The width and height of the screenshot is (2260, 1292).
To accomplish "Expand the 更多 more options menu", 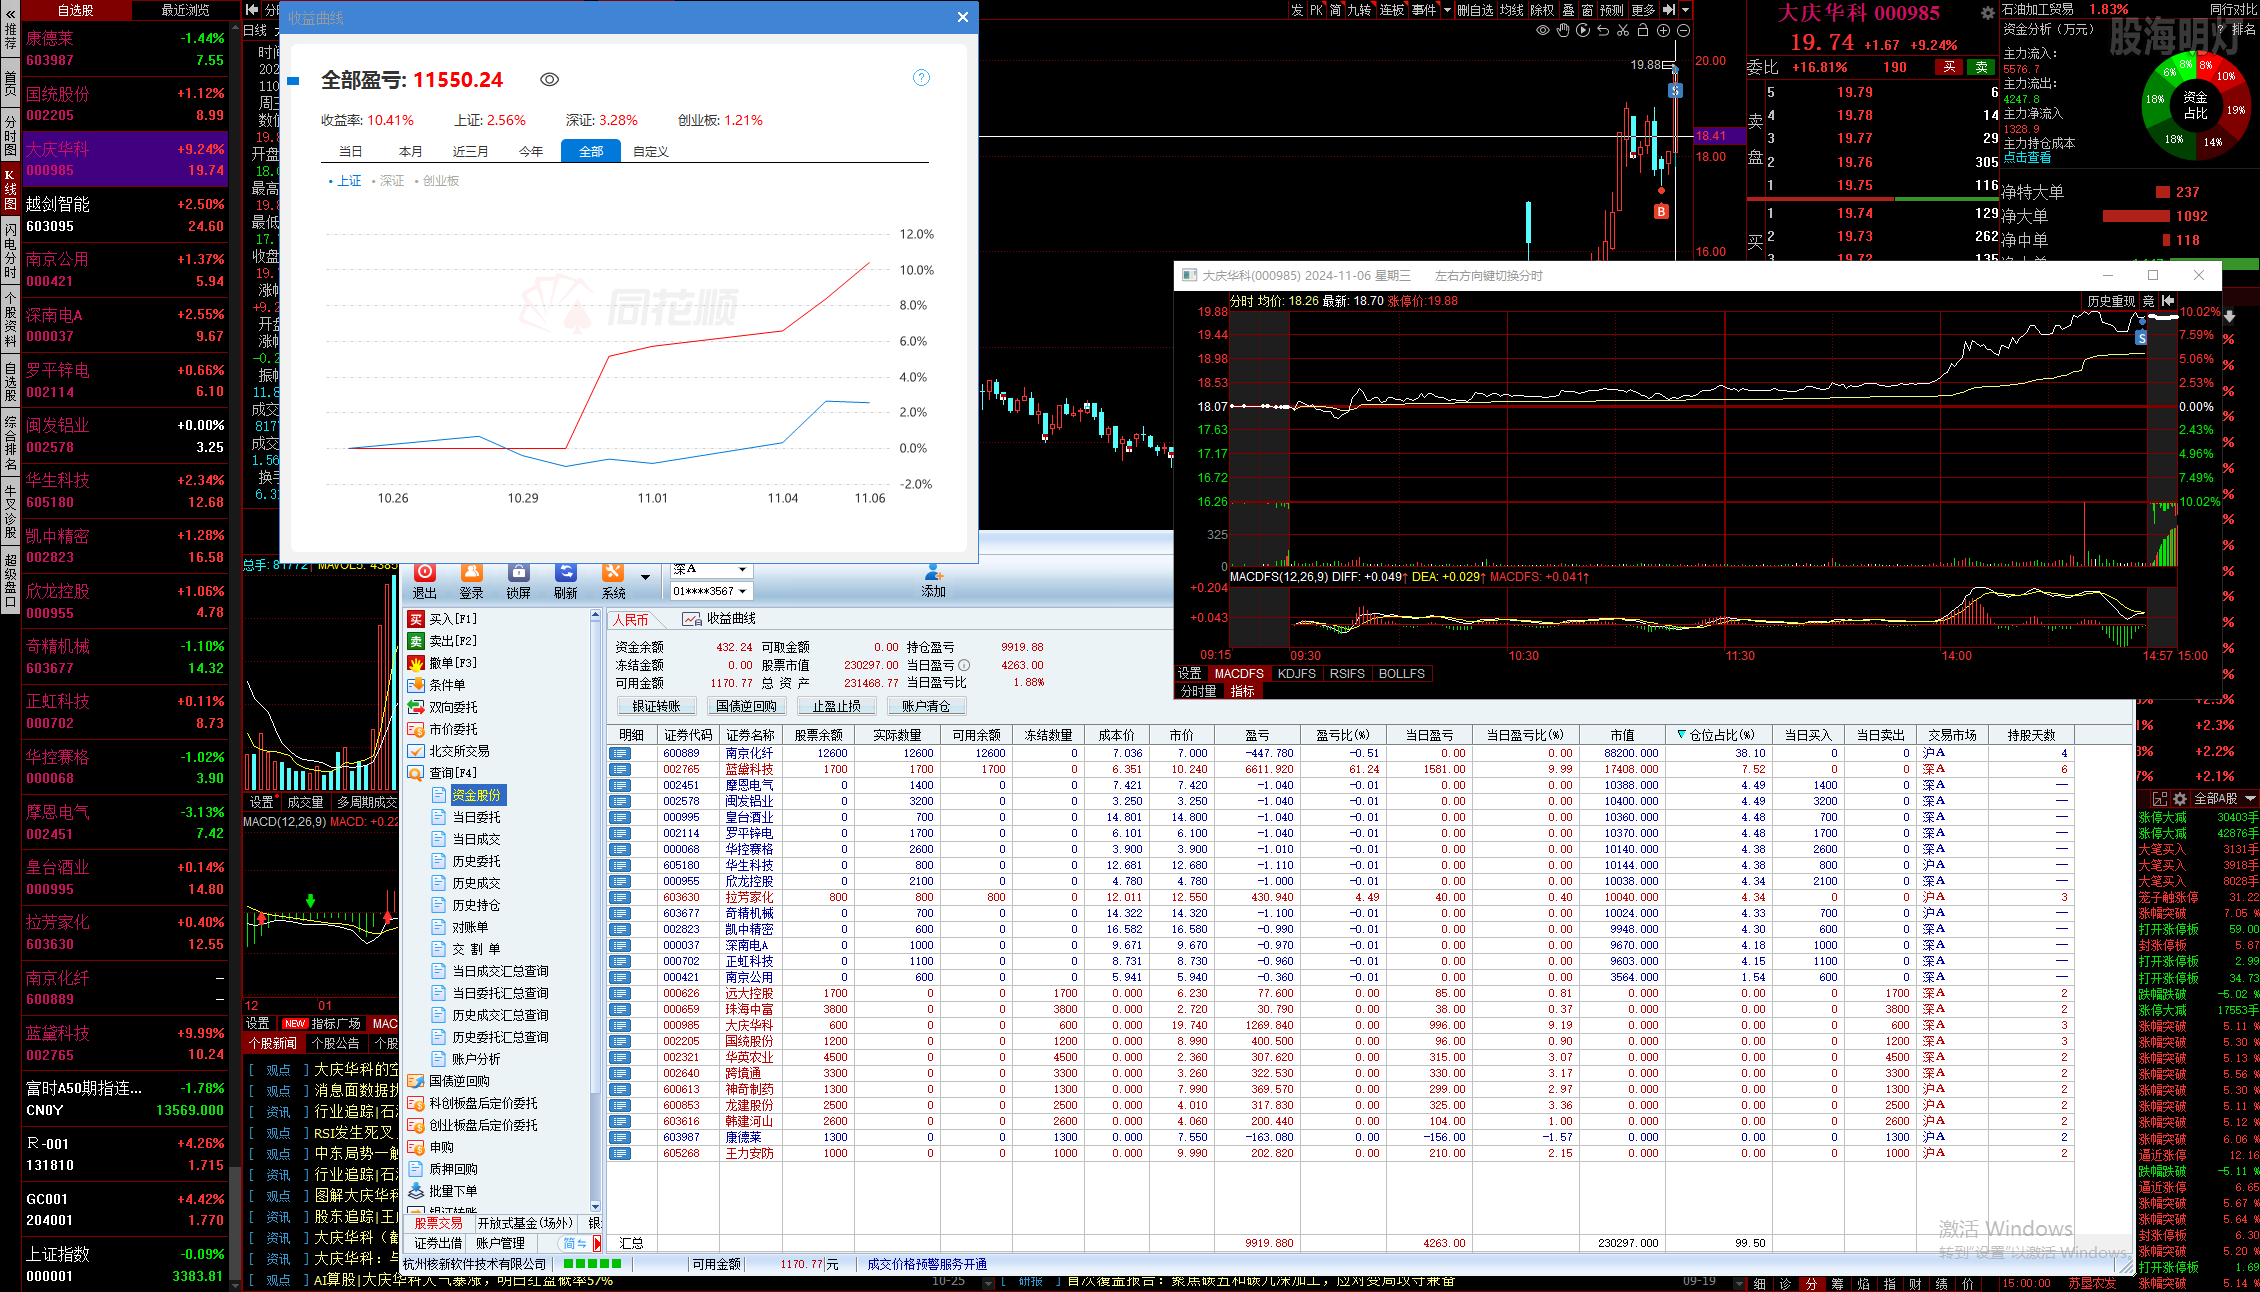I will pyautogui.click(x=1643, y=10).
